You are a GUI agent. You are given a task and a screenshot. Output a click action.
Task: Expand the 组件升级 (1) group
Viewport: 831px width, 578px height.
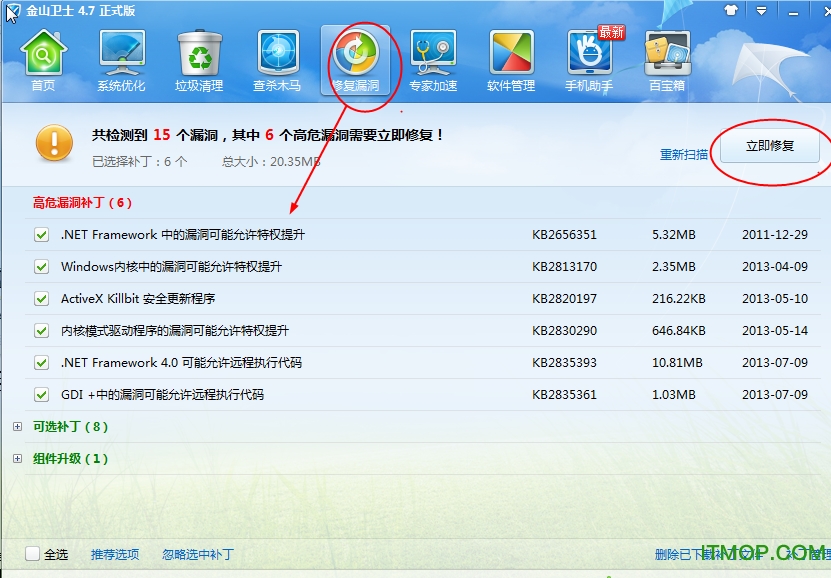(17, 459)
